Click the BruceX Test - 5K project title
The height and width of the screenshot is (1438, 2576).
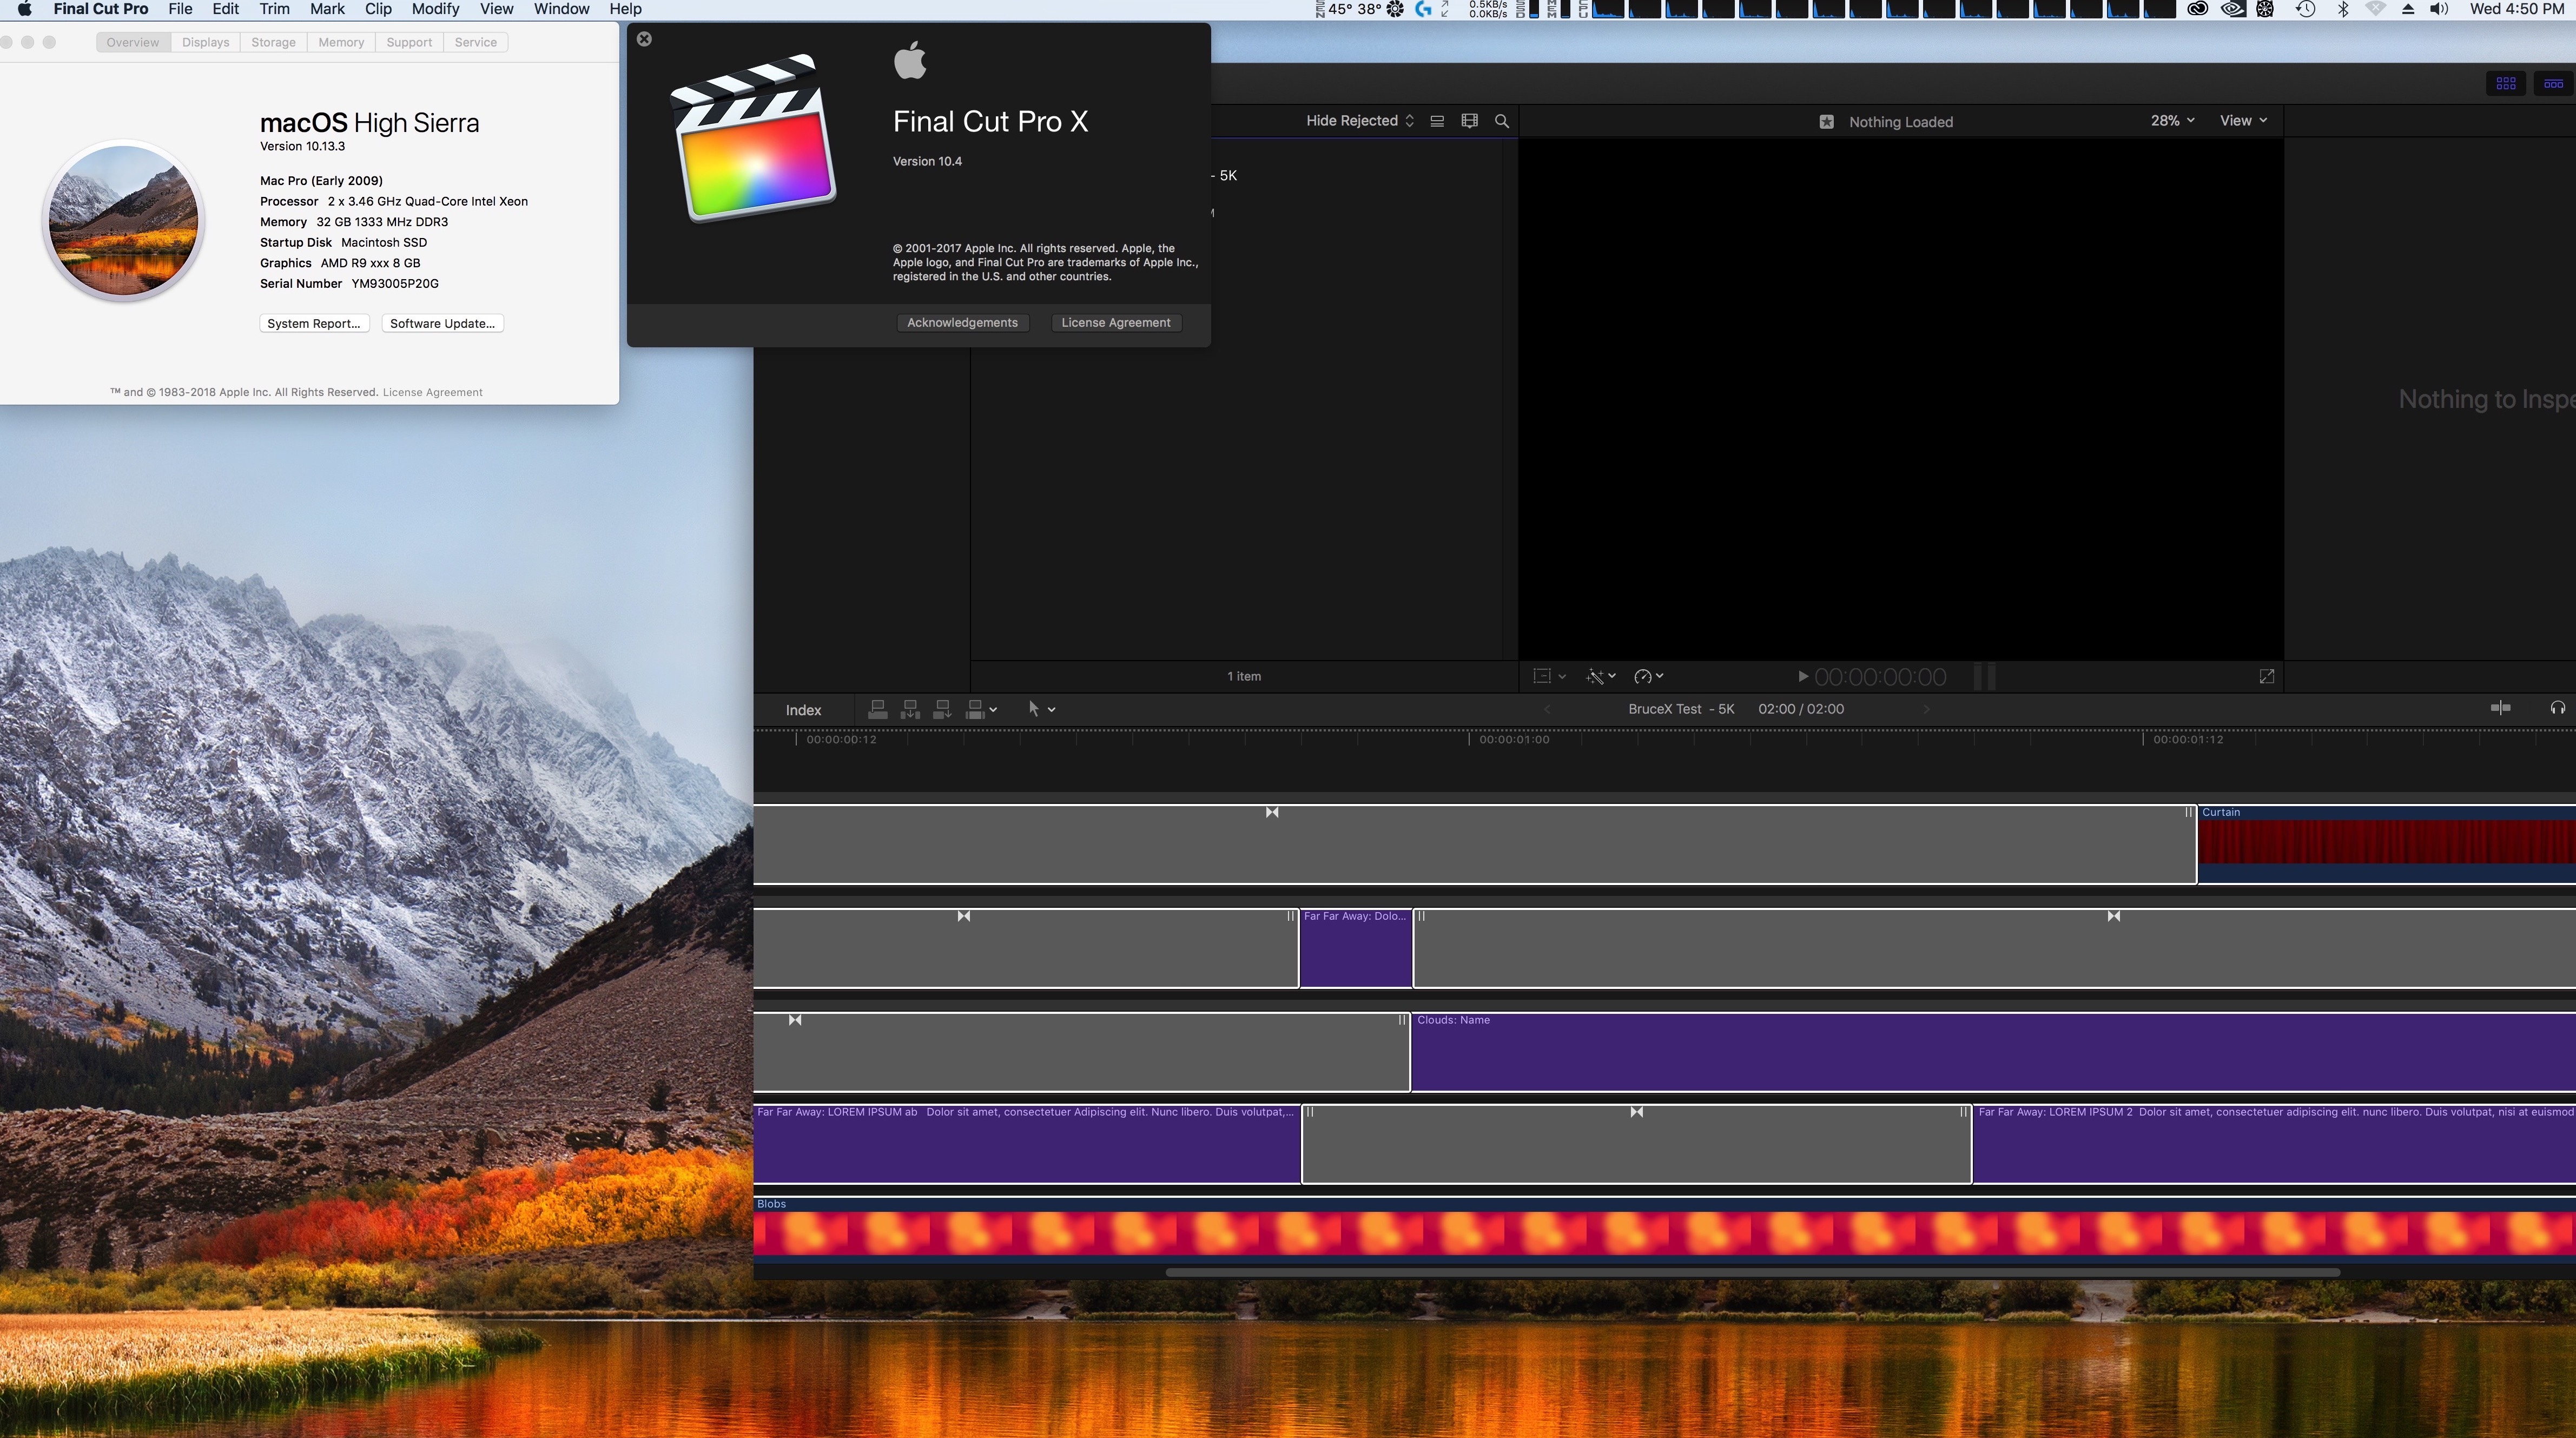(x=1681, y=709)
